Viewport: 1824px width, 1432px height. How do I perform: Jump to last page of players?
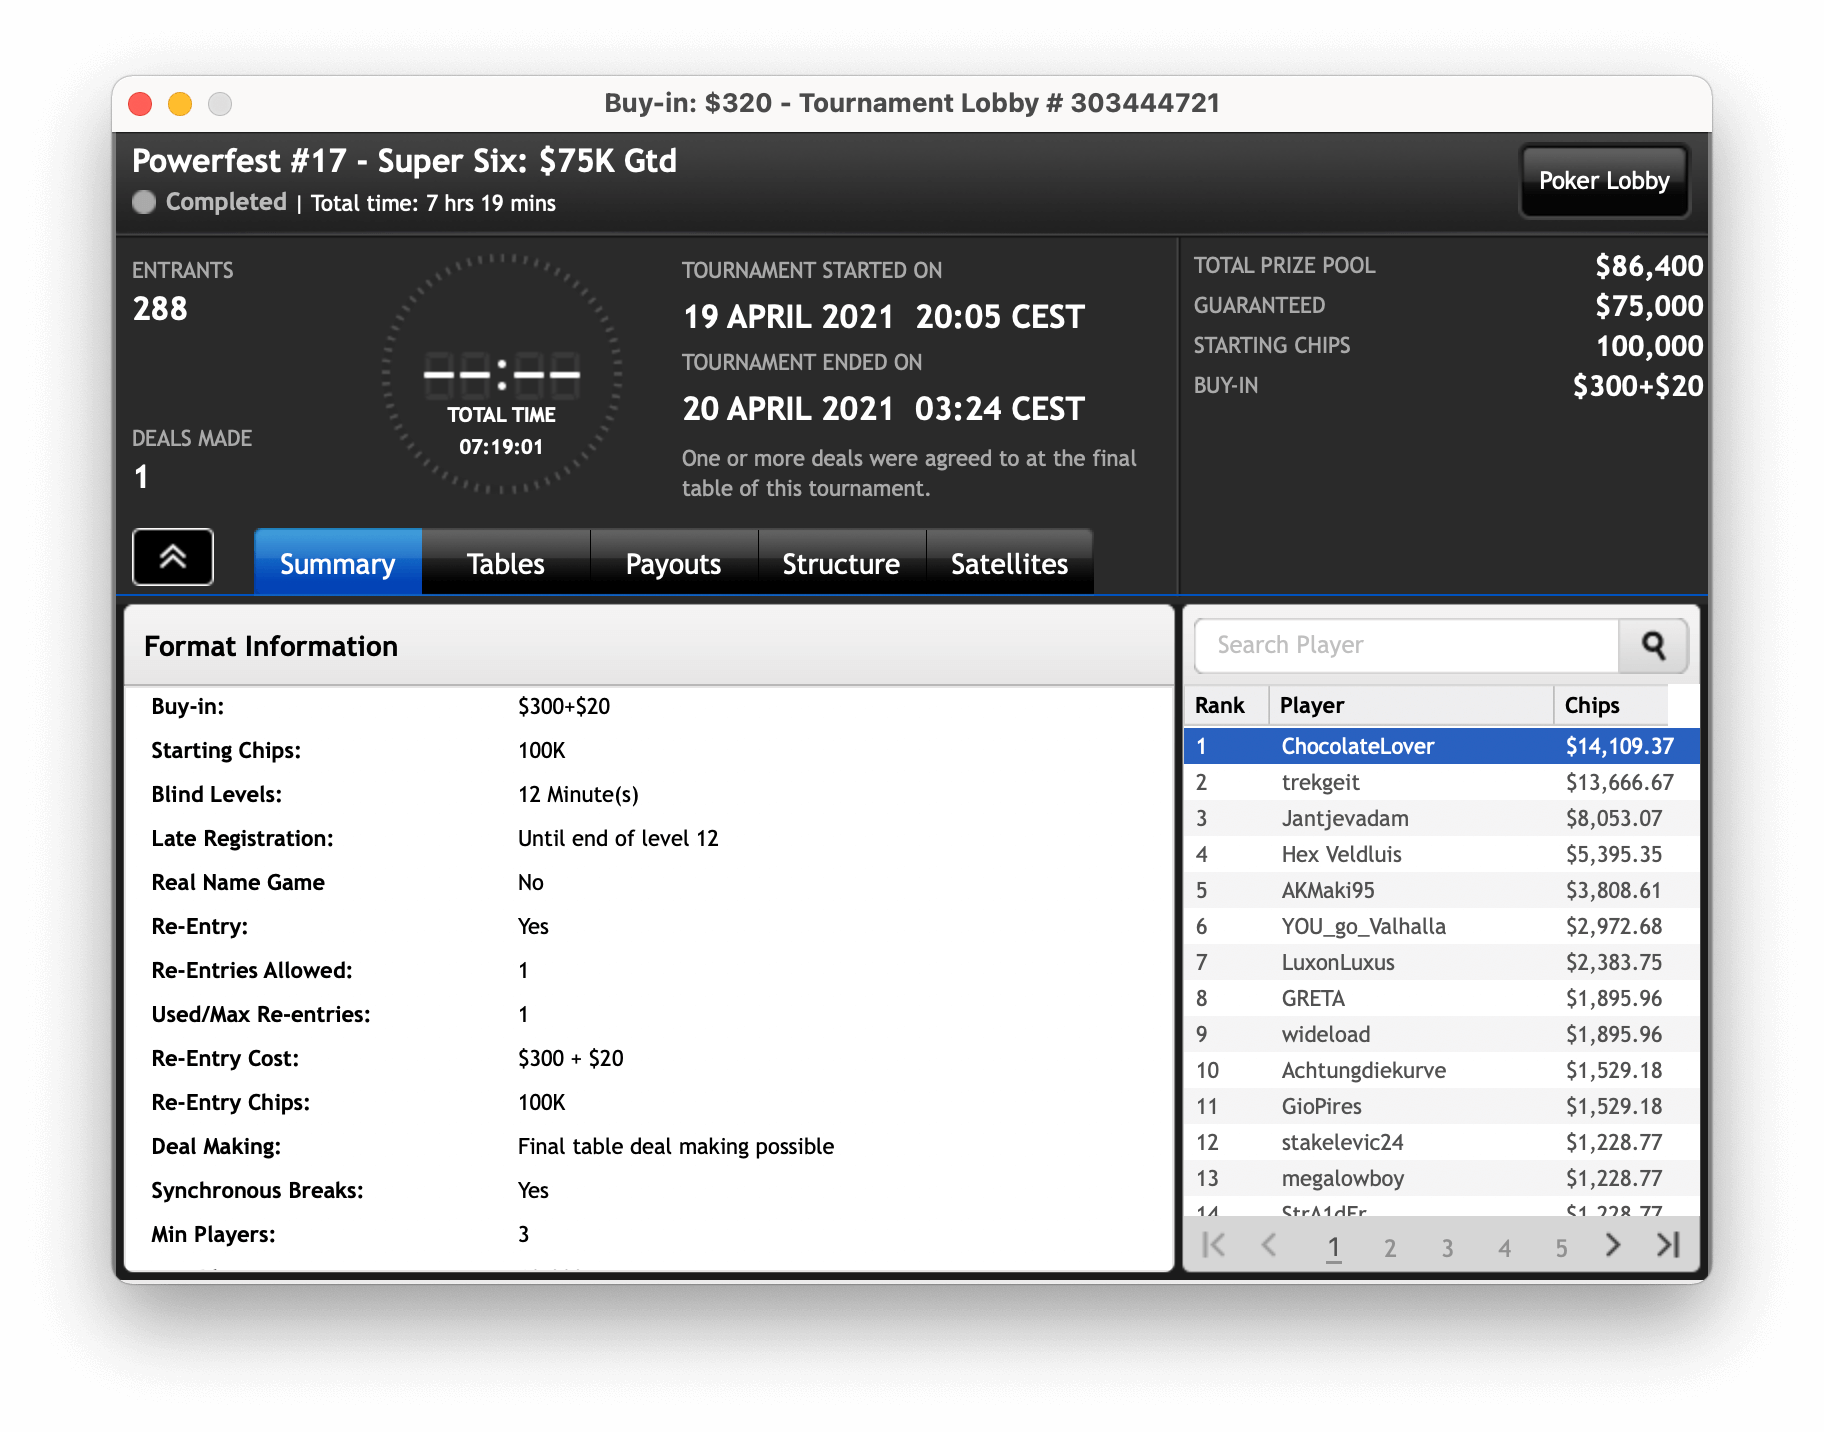(1668, 1245)
